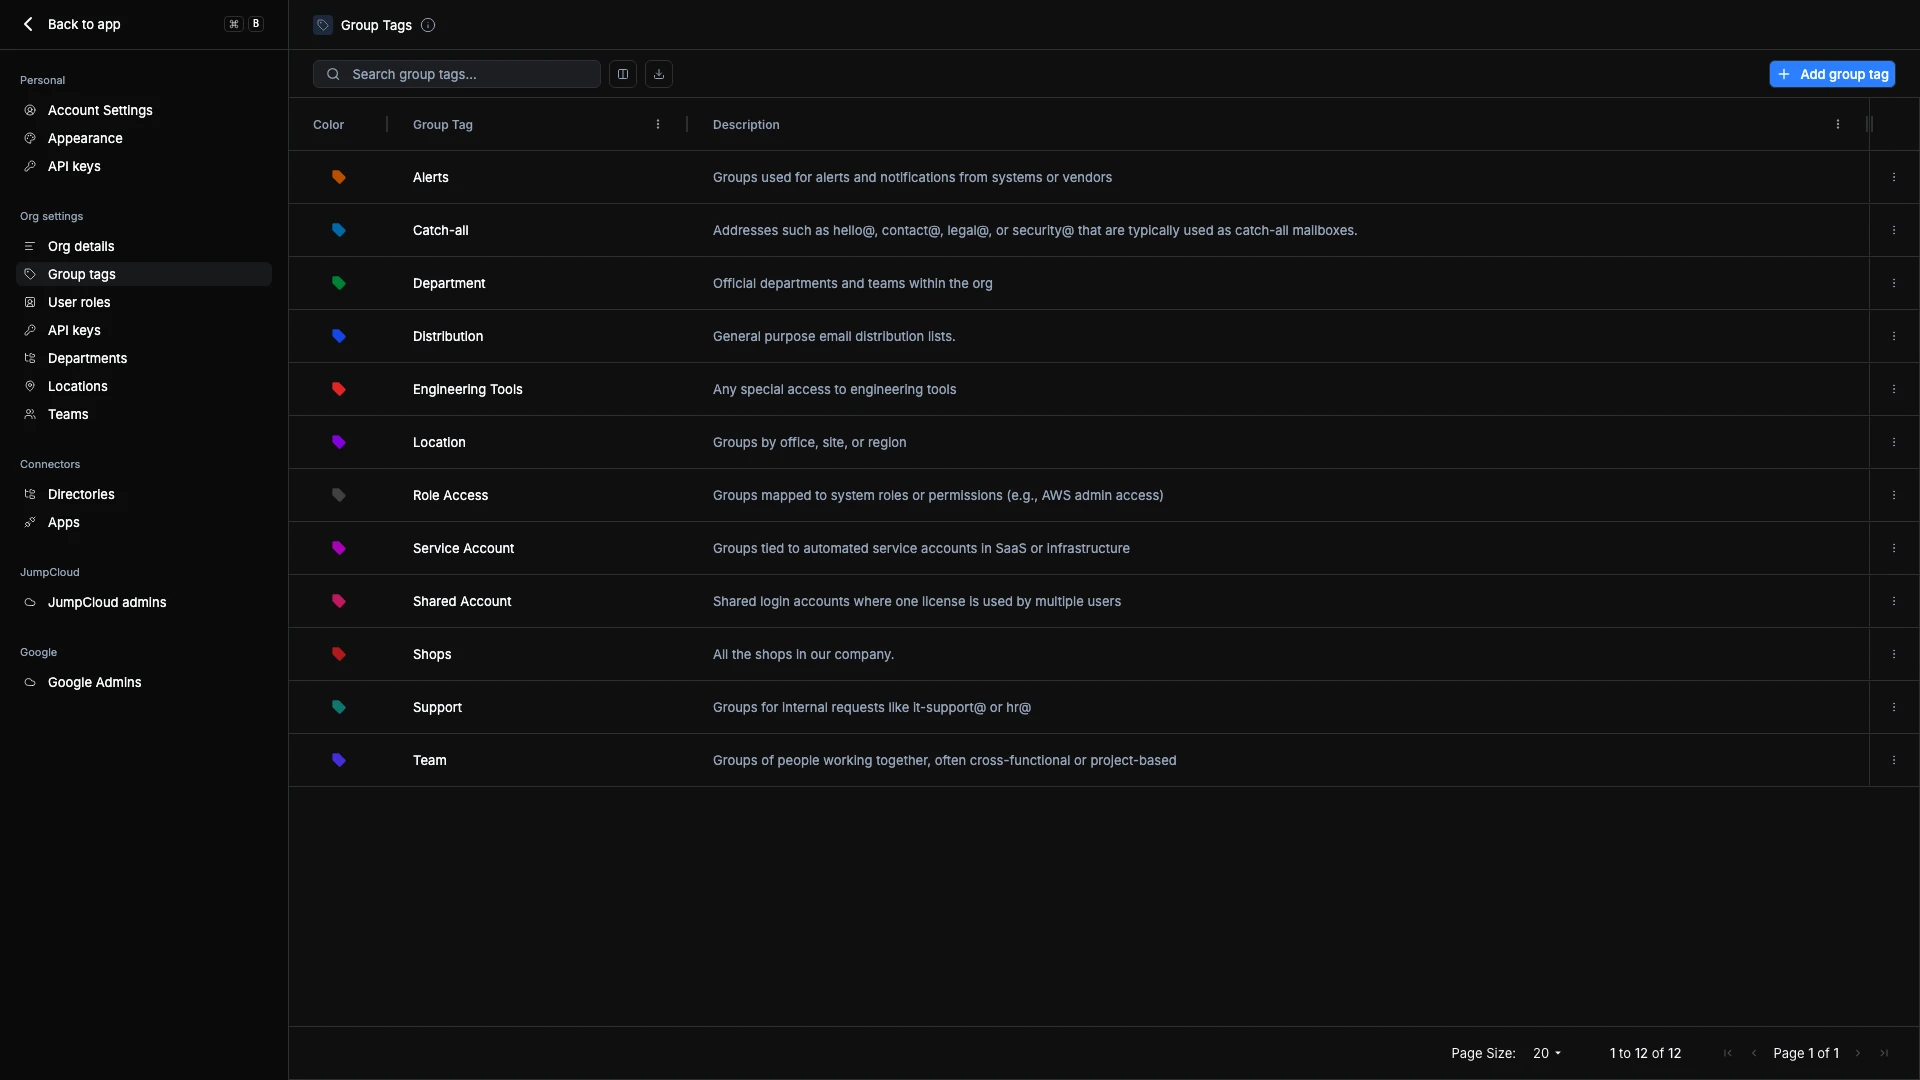This screenshot has height=1080, width=1920.
Task: Click the purple Location tag icon
Action: tap(339, 442)
